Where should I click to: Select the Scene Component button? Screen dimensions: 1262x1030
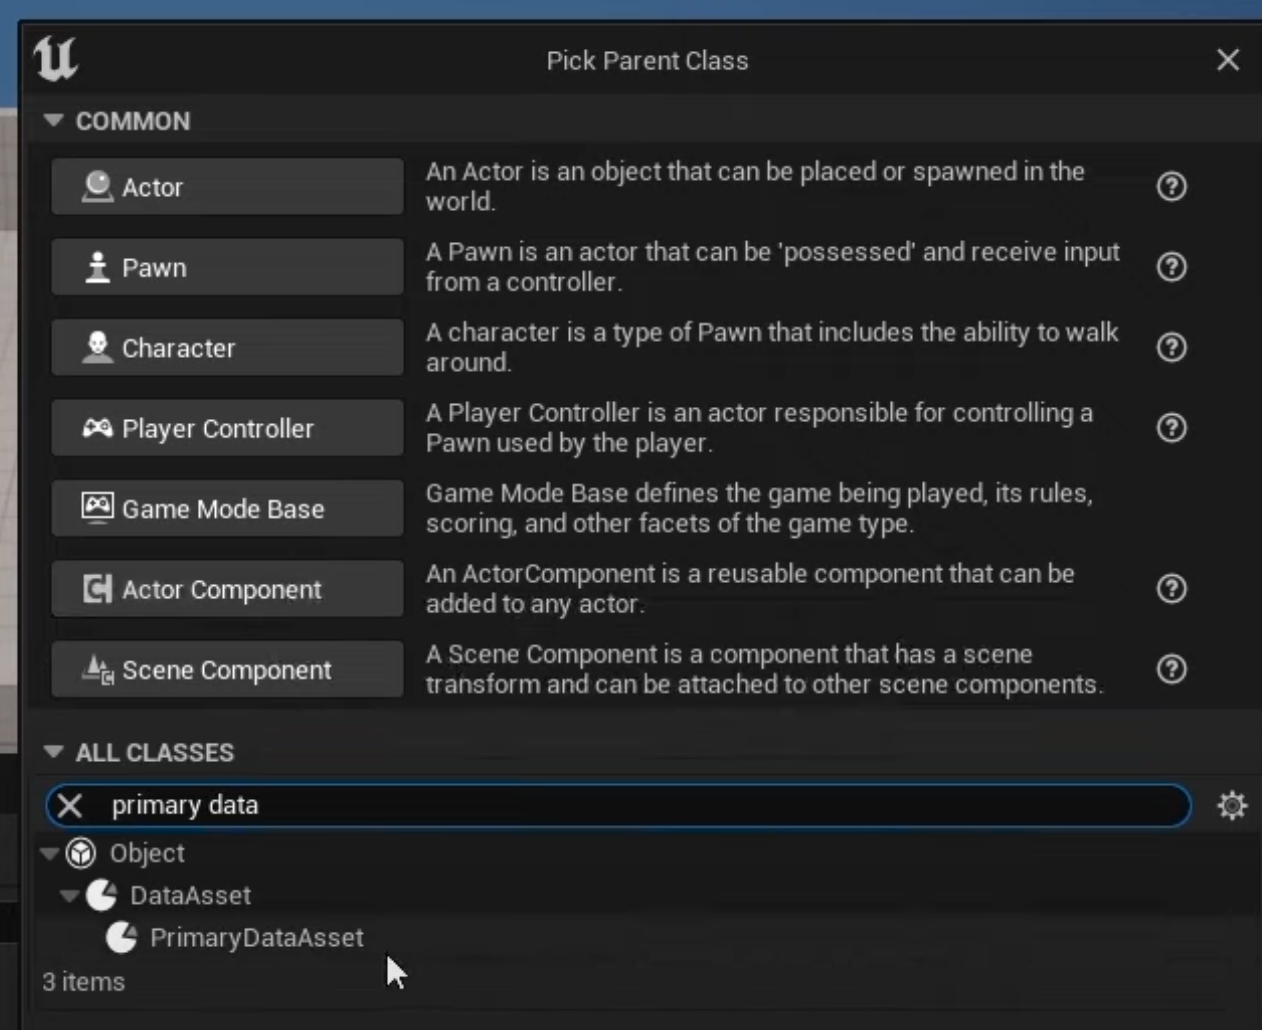(x=228, y=670)
